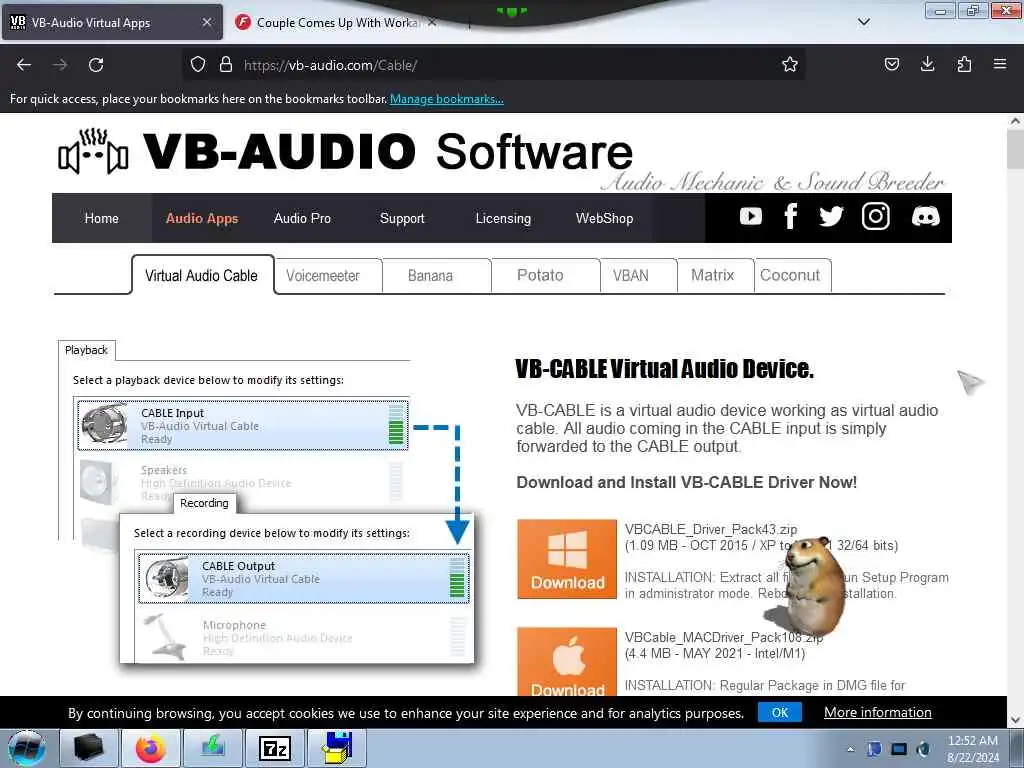
Task: Click the 'VB-CABLE Virtual Audio Device.' heading
Action: tap(664, 369)
